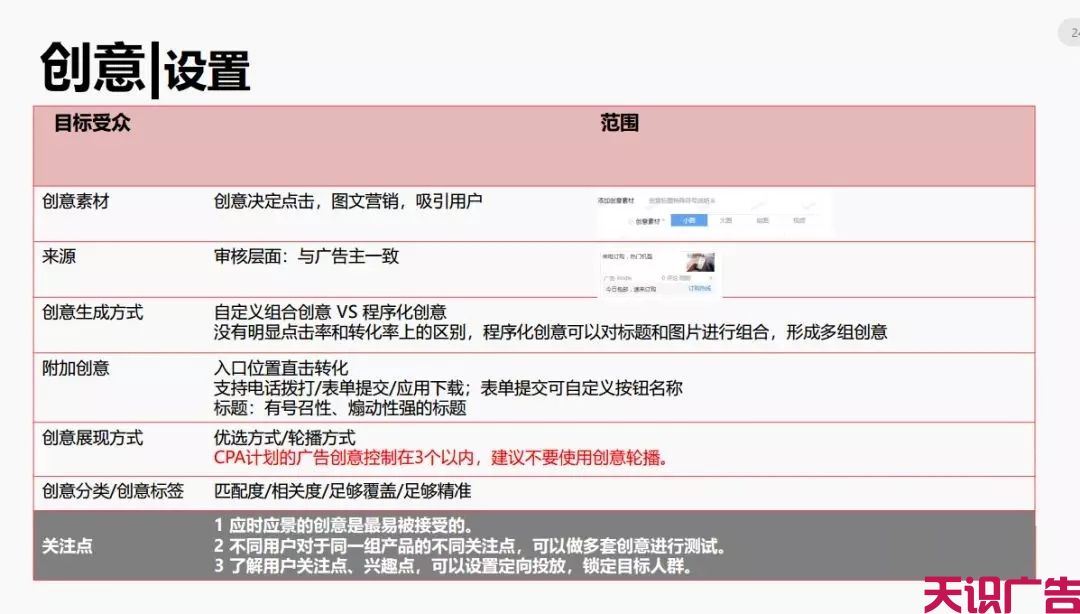Click the 创意生成方式 row label
Viewport: 1080px width, 614px height.
tap(92, 312)
